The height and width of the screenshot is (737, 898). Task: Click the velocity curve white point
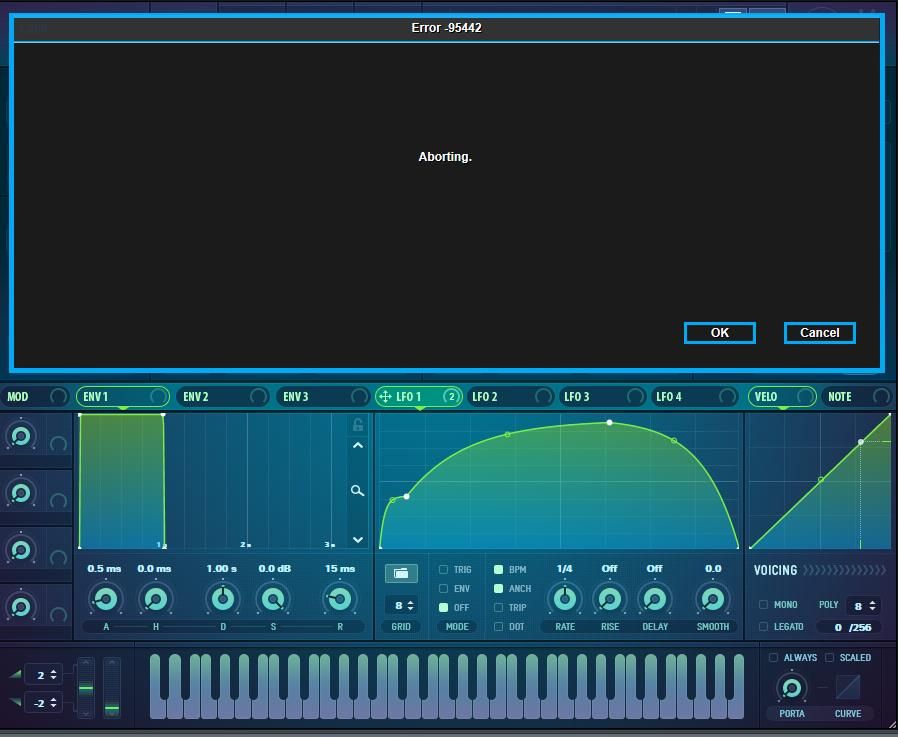pyautogui.click(x=860, y=442)
